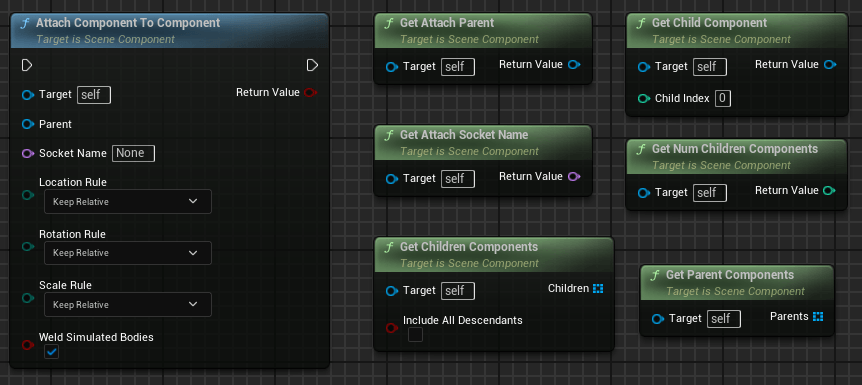Screen dimensions: 862x385
Task: Click Get Attach Socket Name Return Value pin
Action: click(x=574, y=177)
